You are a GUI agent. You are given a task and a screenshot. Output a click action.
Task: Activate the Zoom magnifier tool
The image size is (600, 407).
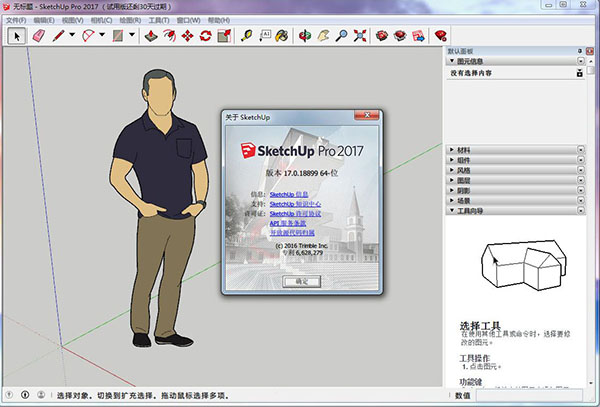pyautogui.click(x=341, y=36)
